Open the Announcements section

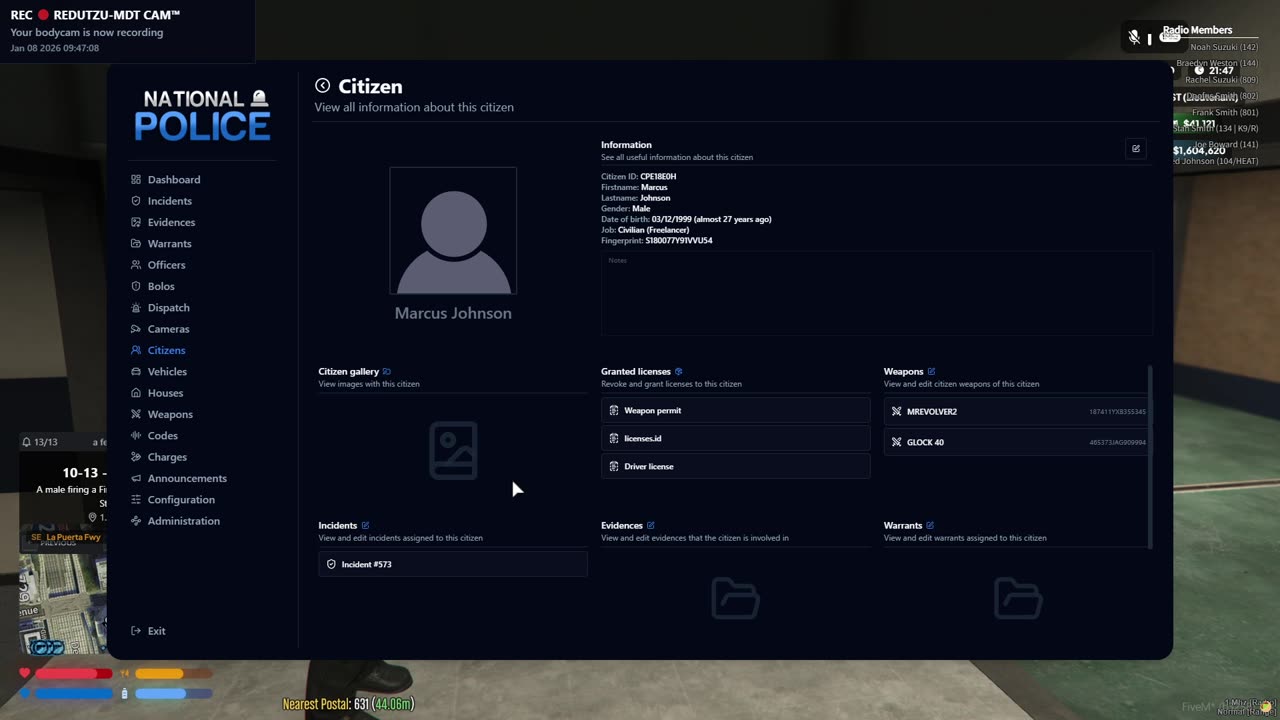[x=187, y=478]
